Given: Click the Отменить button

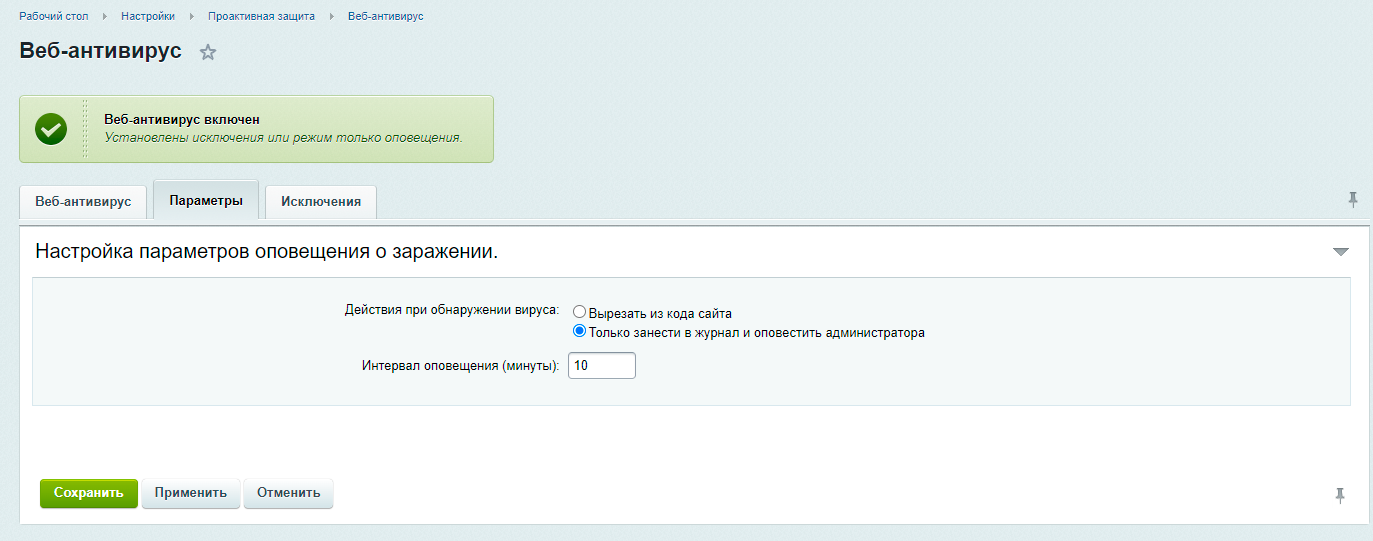Looking at the screenshot, I should pyautogui.click(x=288, y=493).
